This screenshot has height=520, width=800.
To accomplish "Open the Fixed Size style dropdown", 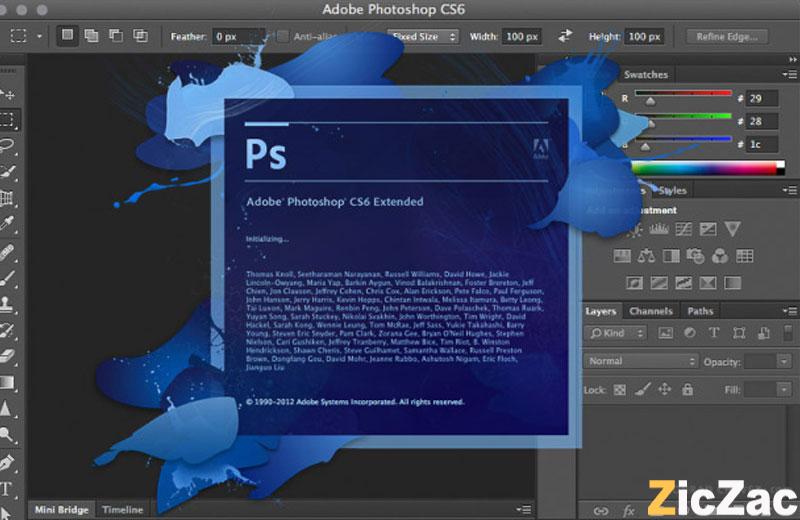I will 422,36.
